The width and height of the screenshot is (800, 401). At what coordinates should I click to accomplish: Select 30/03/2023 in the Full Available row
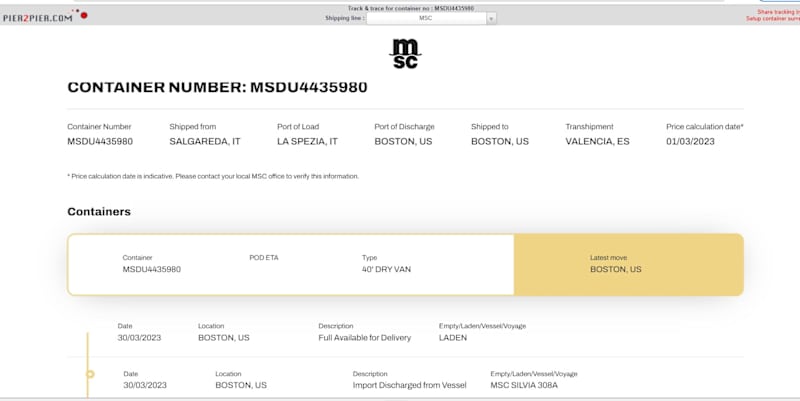coord(139,338)
